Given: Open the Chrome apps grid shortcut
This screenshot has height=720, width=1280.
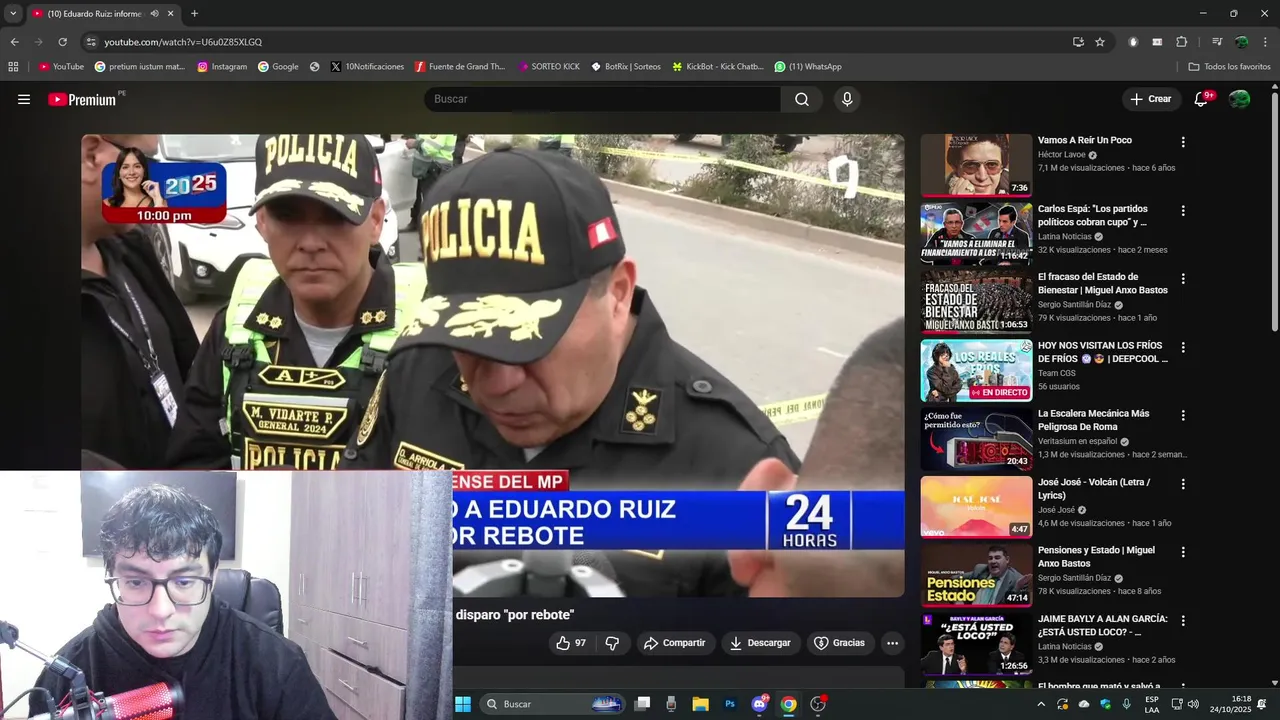Looking at the screenshot, I should [x=13, y=67].
